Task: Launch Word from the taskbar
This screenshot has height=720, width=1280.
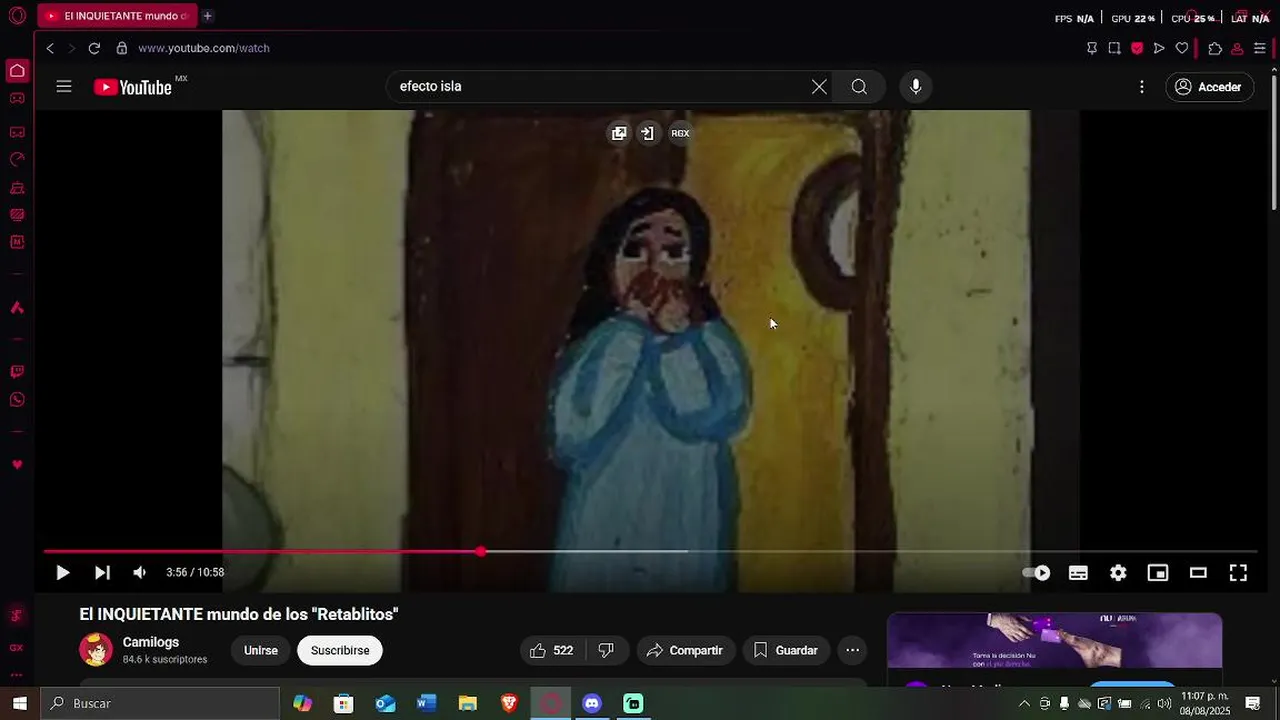Action: 427,704
